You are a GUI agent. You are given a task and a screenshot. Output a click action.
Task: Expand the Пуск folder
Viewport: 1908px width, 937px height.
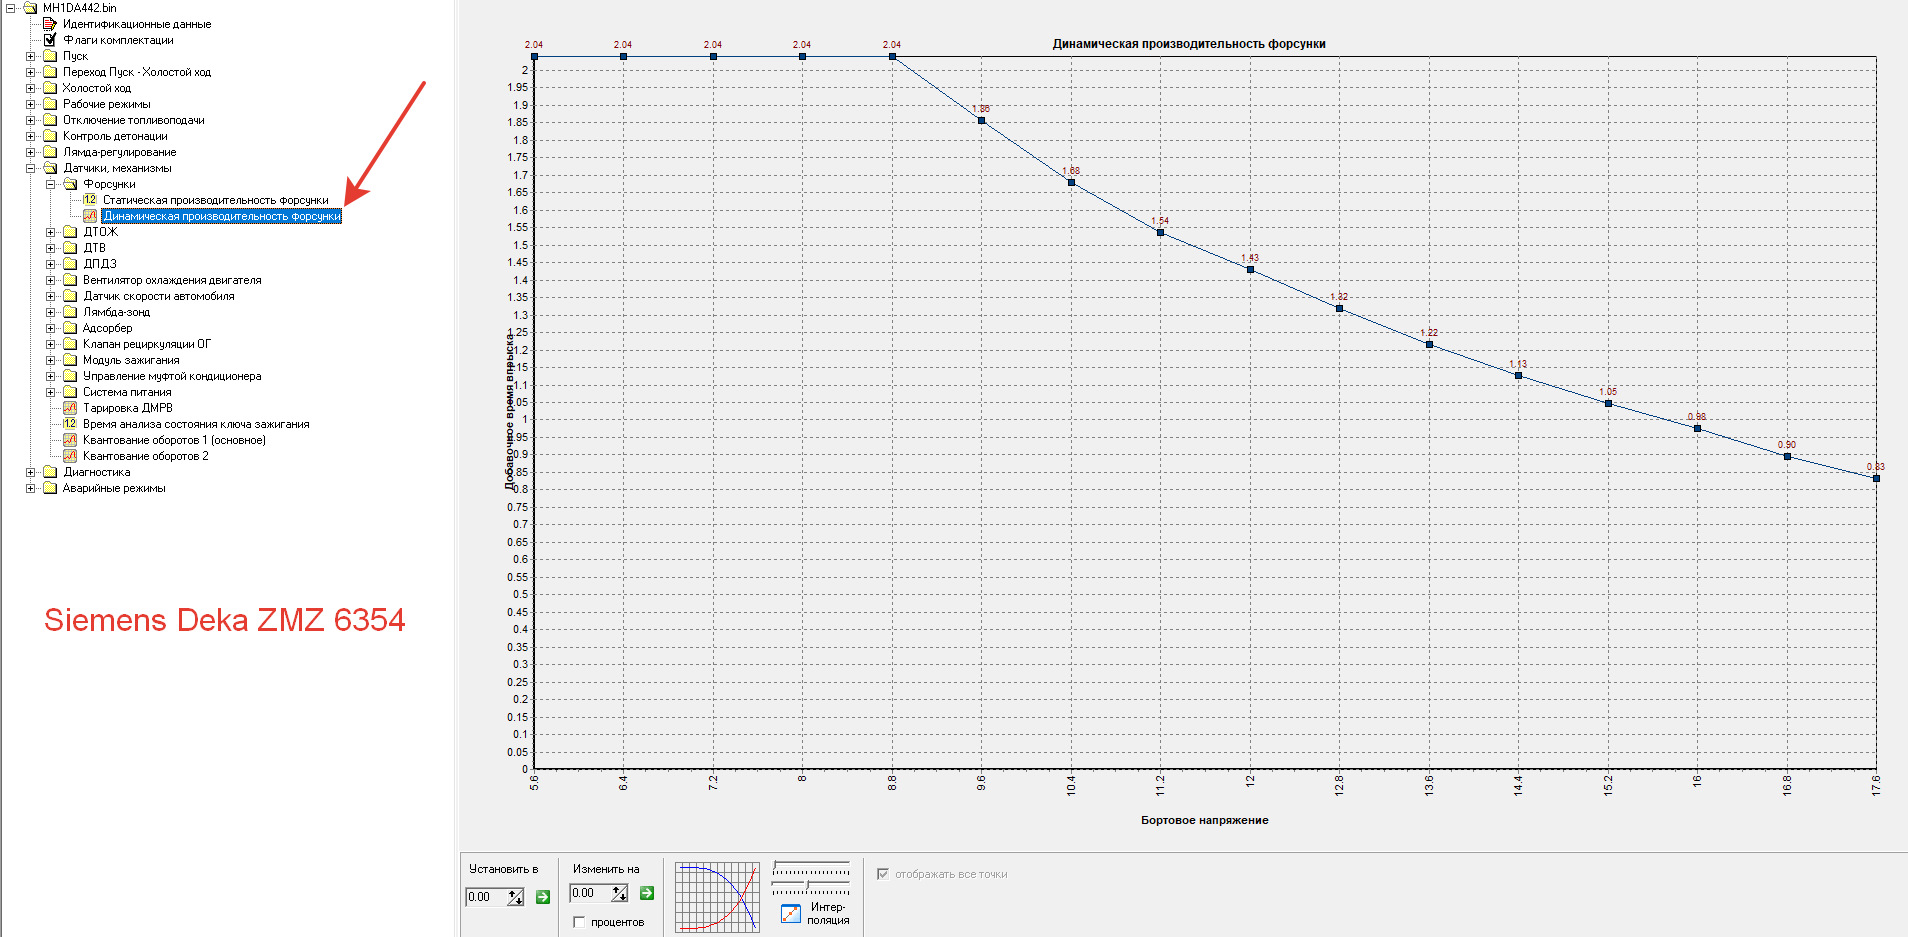coord(30,56)
